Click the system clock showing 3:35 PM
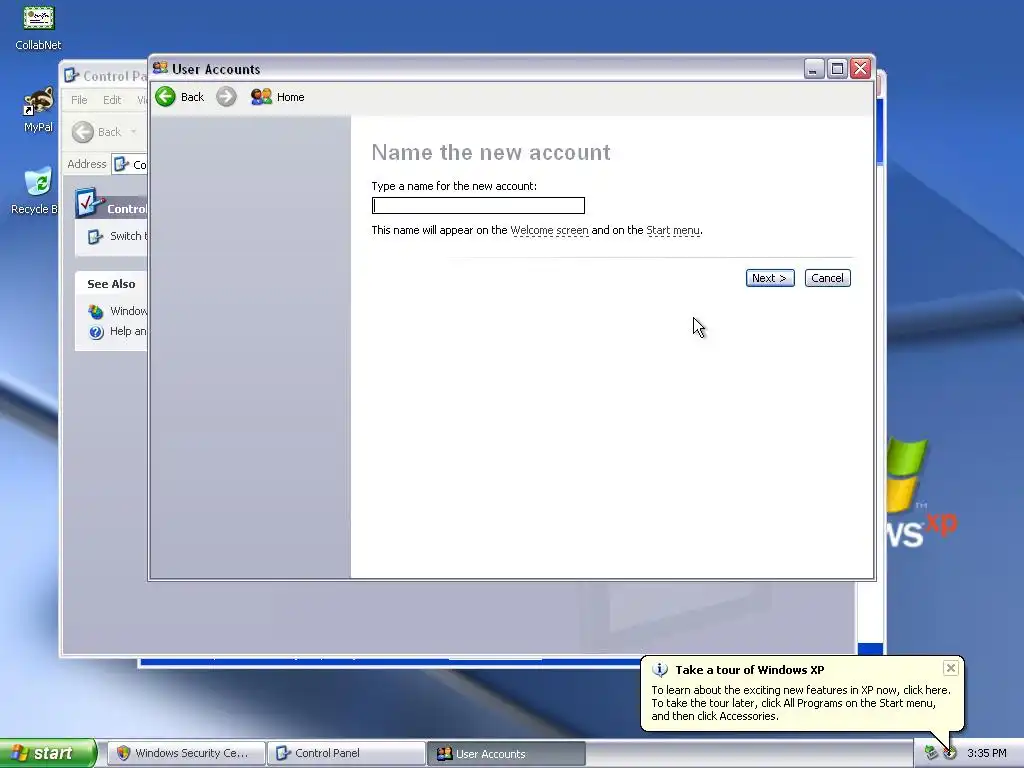 pos(987,754)
